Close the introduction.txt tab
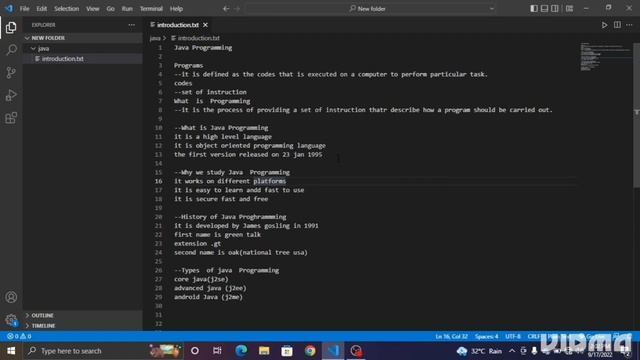Screen dimensions: 640x360 tap(205, 25)
